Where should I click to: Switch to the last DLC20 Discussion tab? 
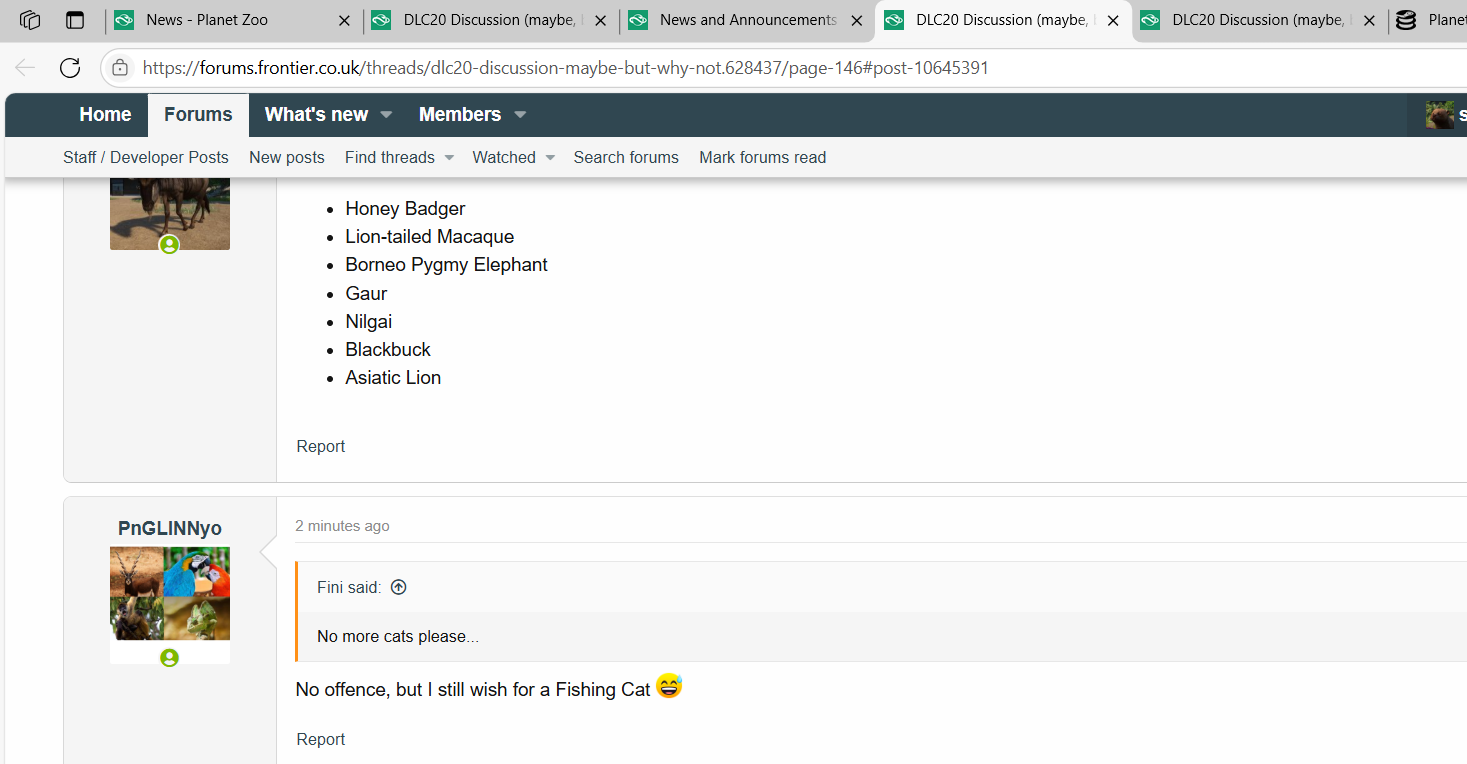point(1260,20)
